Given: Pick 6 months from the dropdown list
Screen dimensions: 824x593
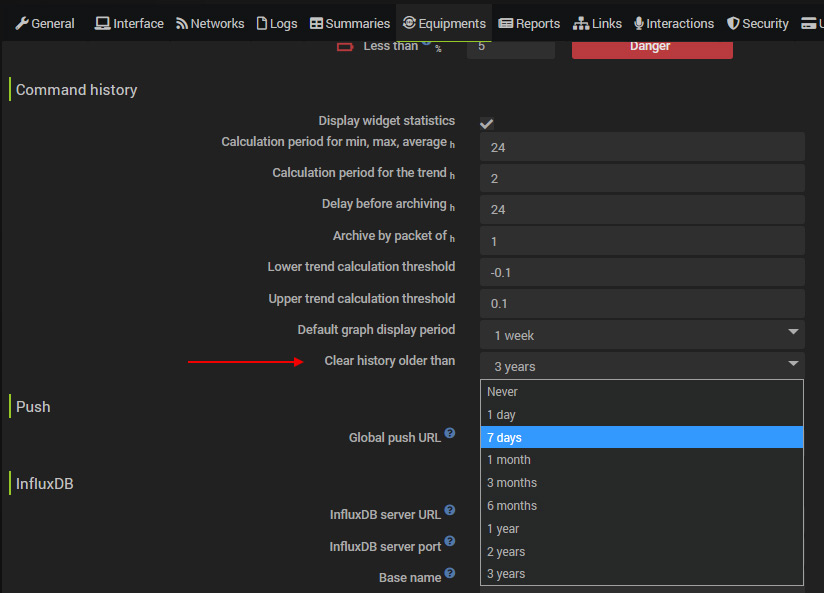Looking at the screenshot, I should 642,506.
